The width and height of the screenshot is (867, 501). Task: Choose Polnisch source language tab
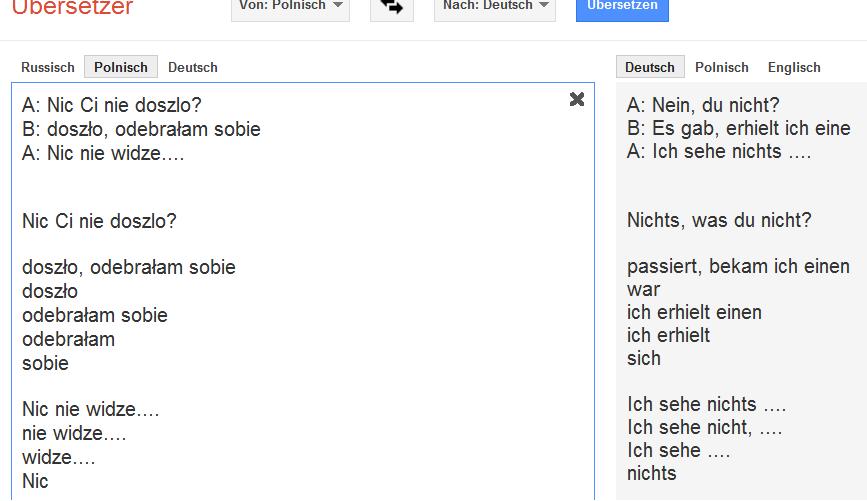(121, 67)
